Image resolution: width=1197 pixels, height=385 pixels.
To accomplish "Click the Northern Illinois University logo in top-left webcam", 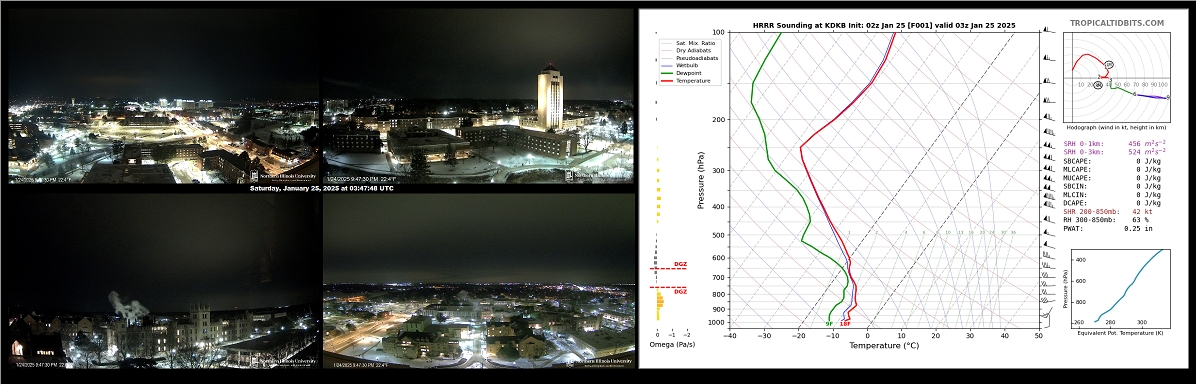I will coord(283,176).
